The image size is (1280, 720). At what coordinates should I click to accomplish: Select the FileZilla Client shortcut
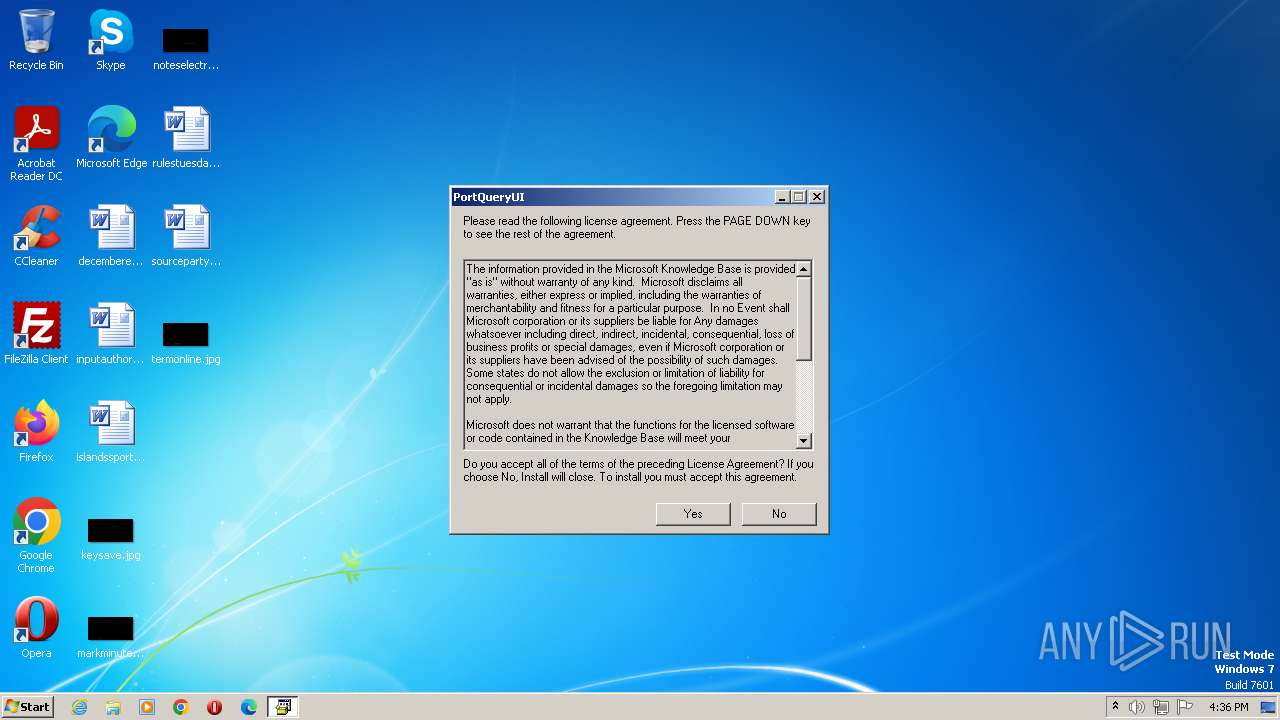[x=36, y=334]
